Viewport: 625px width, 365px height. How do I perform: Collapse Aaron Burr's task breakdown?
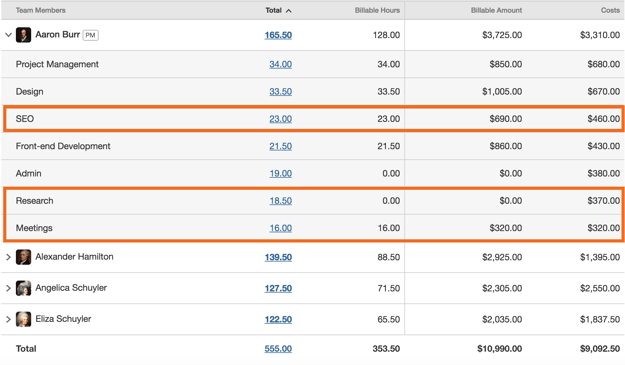(x=8, y=35)
